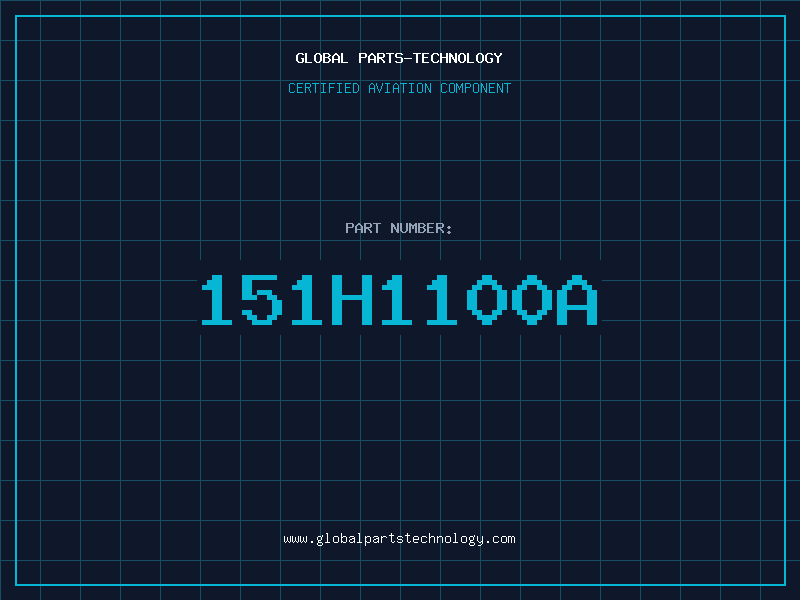800x600 pixels.
Task: Select the part number 151H1100A
Action: pos(399,299)
